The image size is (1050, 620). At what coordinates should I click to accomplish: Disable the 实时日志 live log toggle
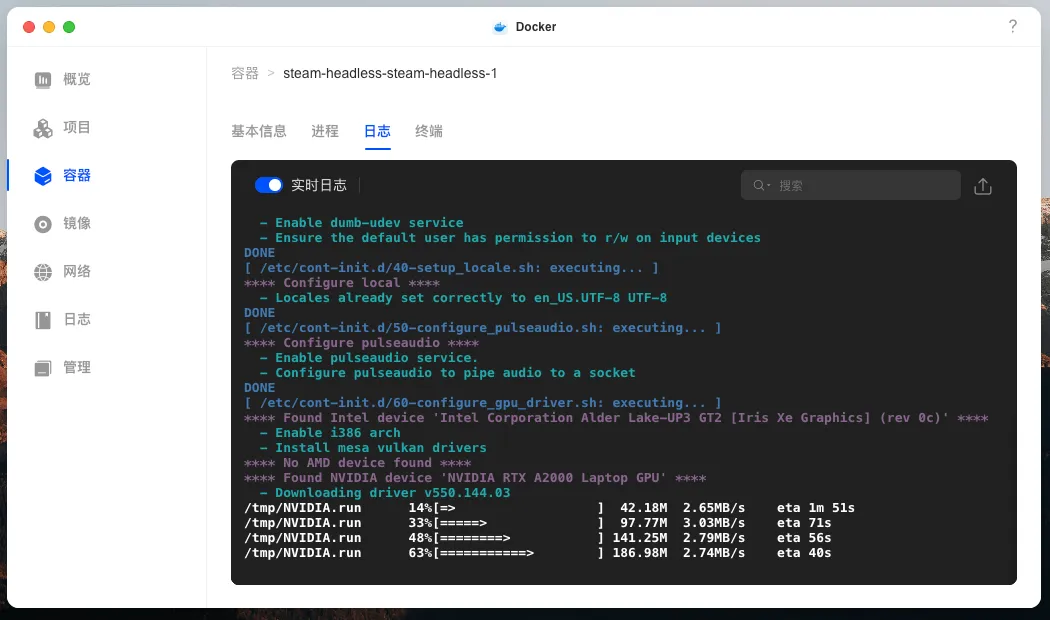click(269, 184)
